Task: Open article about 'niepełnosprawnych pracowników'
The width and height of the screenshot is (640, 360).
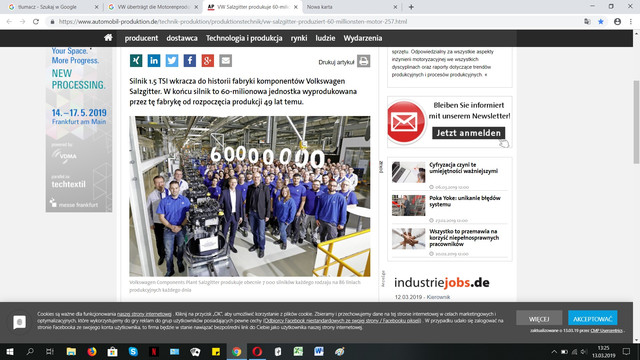Action: [x=464, y=238]
